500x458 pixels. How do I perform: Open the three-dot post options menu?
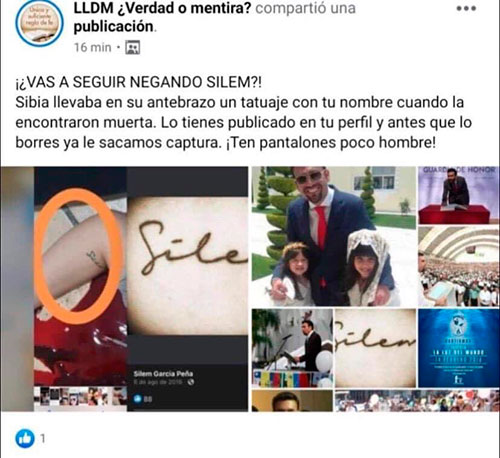pyautogui.click(x=466, y=9)
